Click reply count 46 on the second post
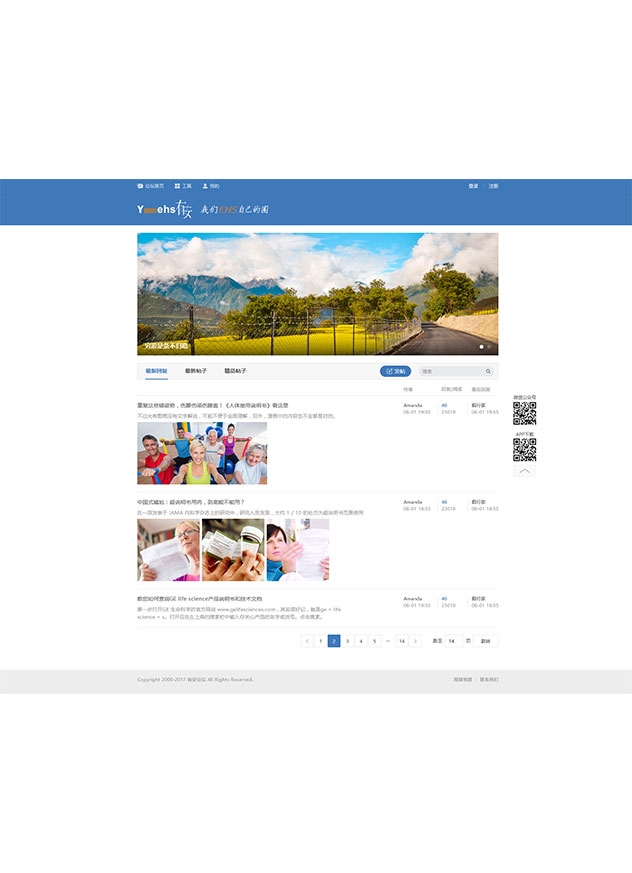The height and width of the screenshot is (873, 632). [x=444, y=502]
